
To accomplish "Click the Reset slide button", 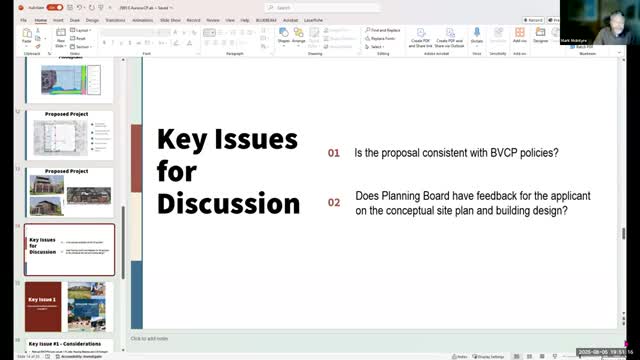I will [x=78, y=38].
